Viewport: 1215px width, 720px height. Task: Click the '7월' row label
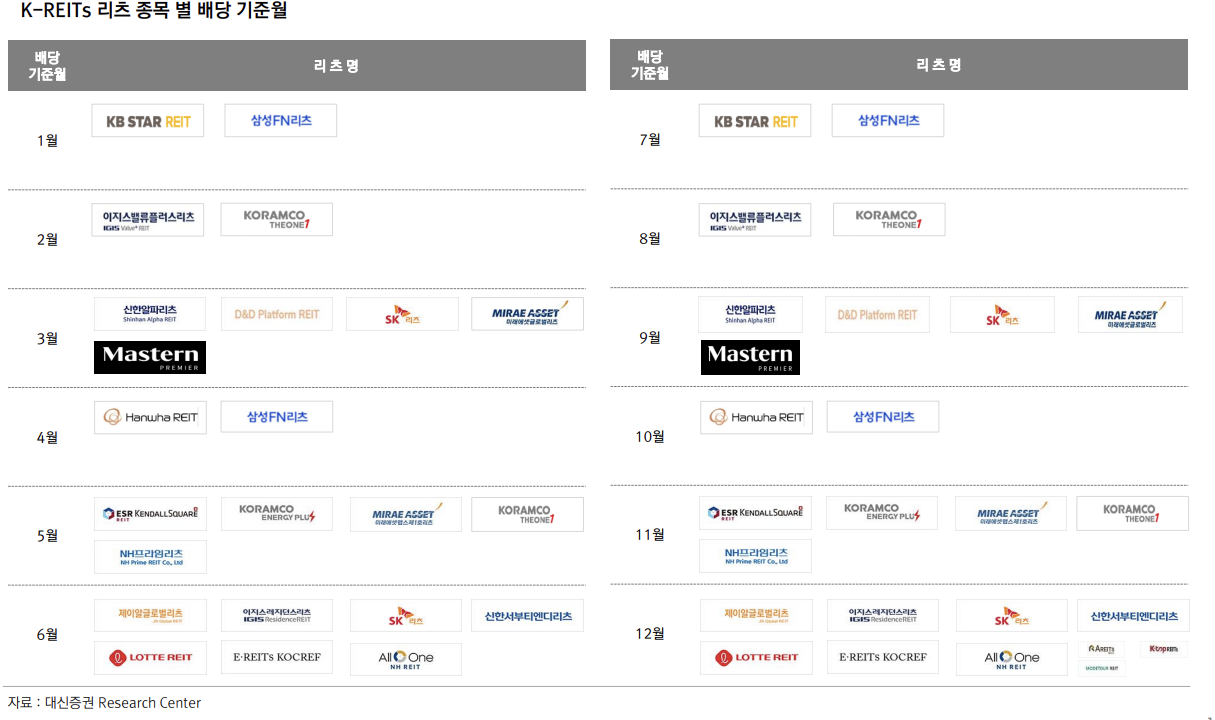coord(650,140)
